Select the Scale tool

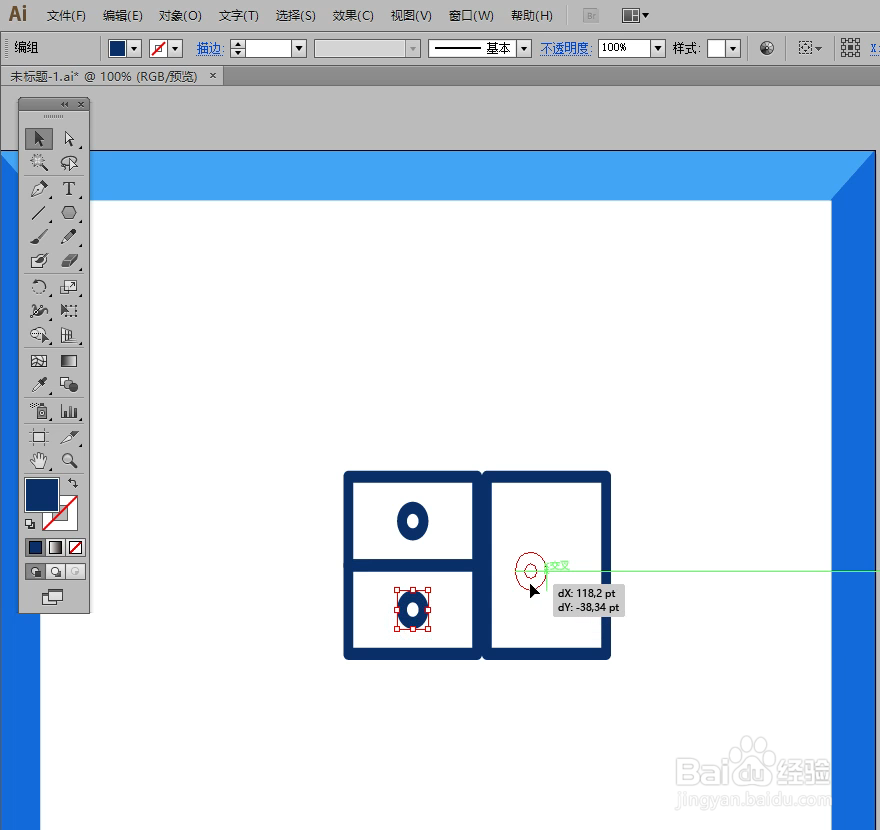[x=69, y=287]
